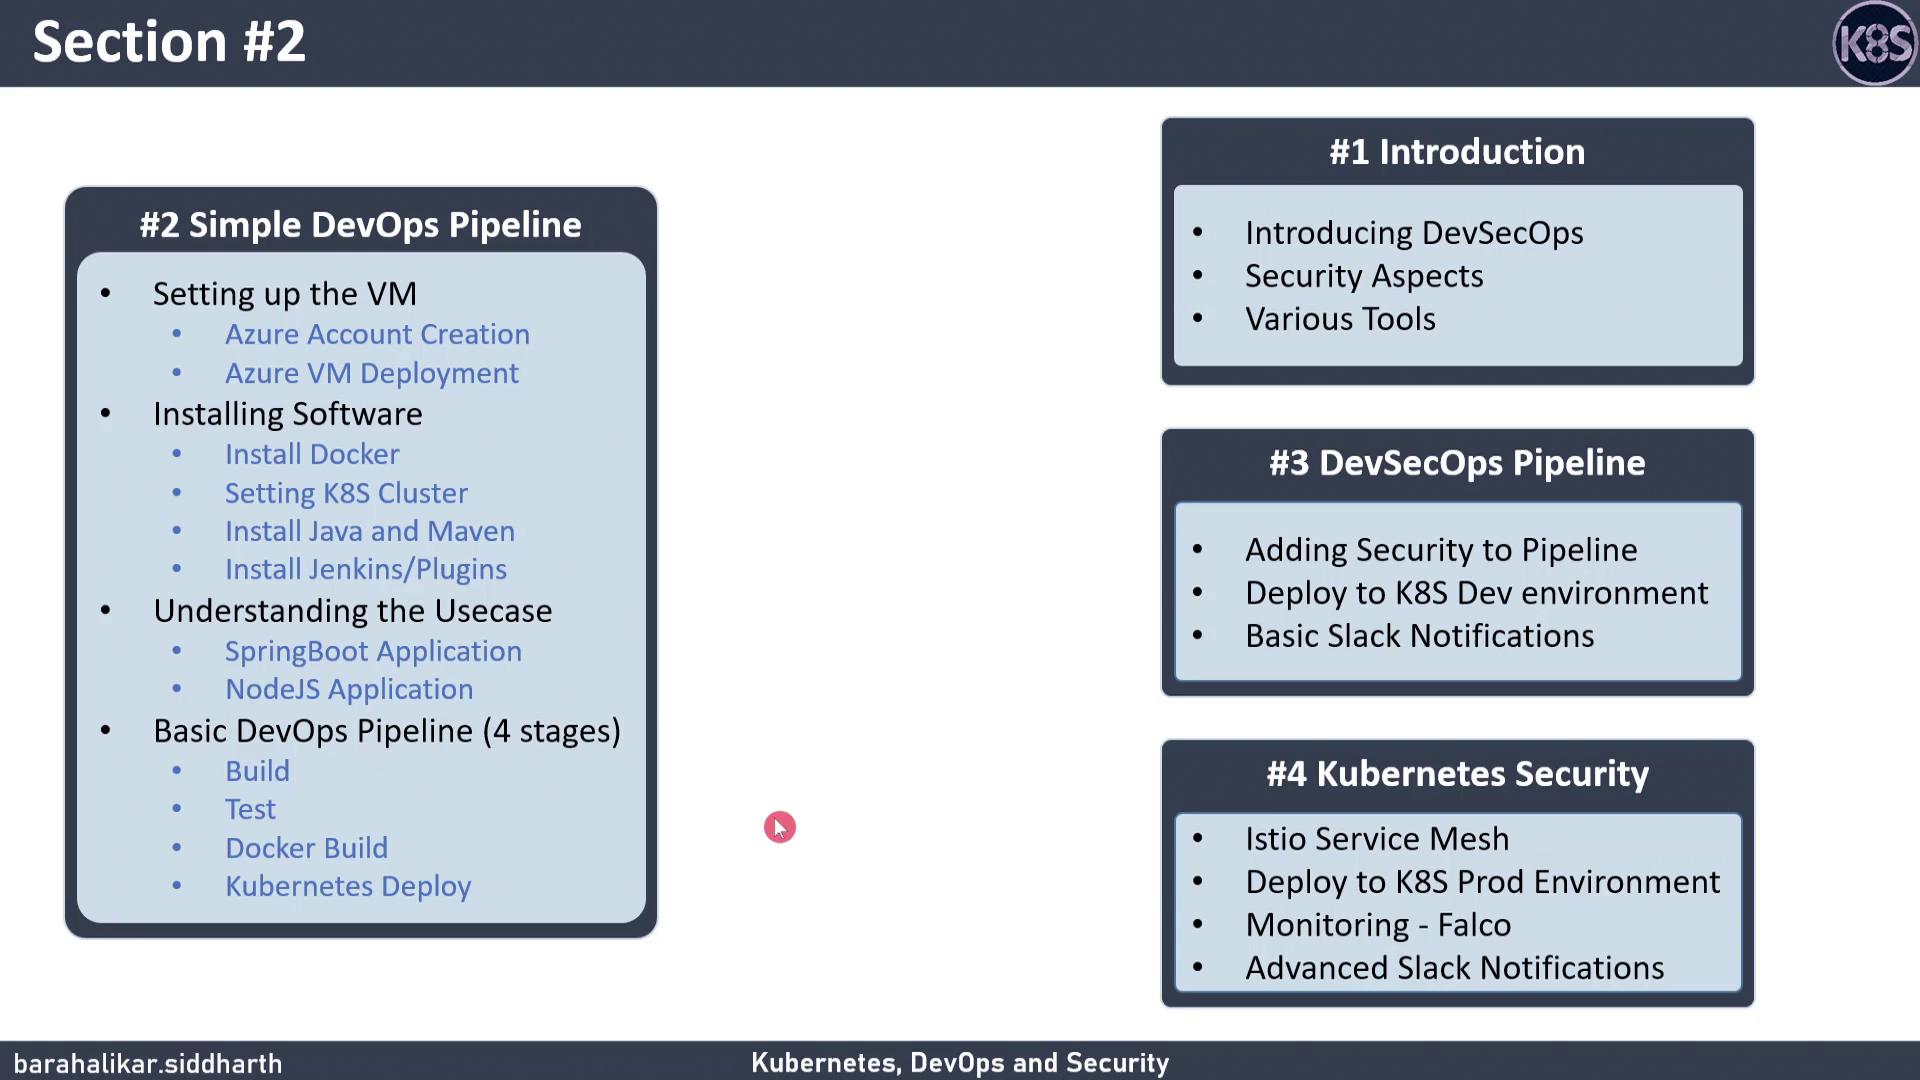Select the Istio Service Mesh bullet
The image size is (1920, 1080).
tap(1376, 839)
